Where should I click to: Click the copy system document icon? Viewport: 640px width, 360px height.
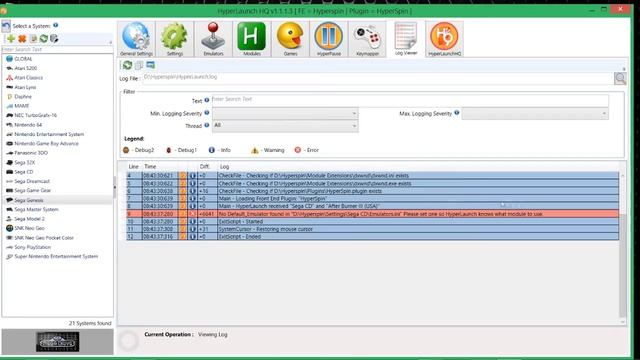click(33, 39)
